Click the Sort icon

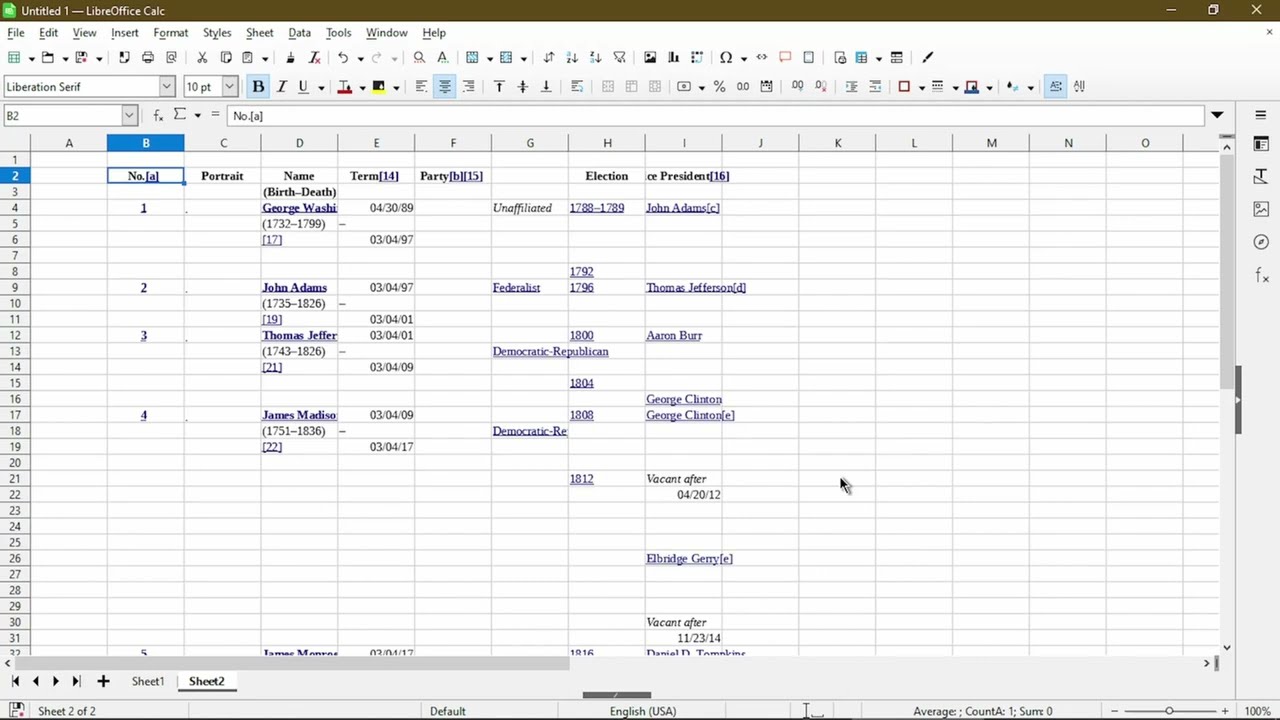pos(548,57)
